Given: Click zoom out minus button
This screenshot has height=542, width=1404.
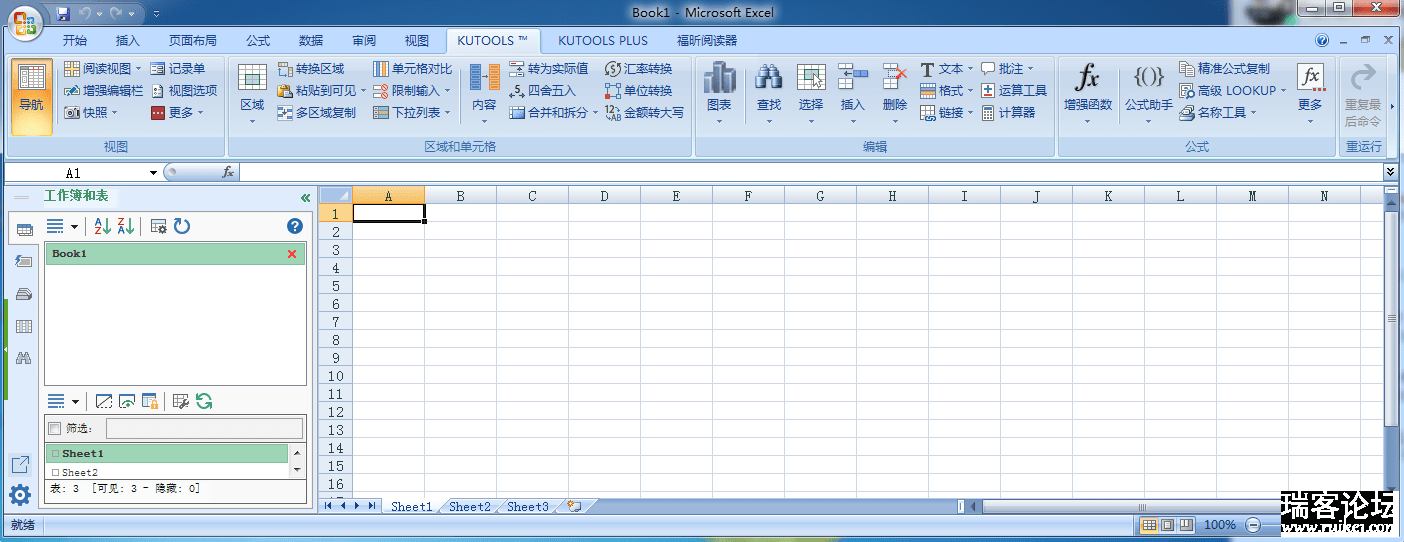Looking at the screenshot, I should pos(1252,524).
